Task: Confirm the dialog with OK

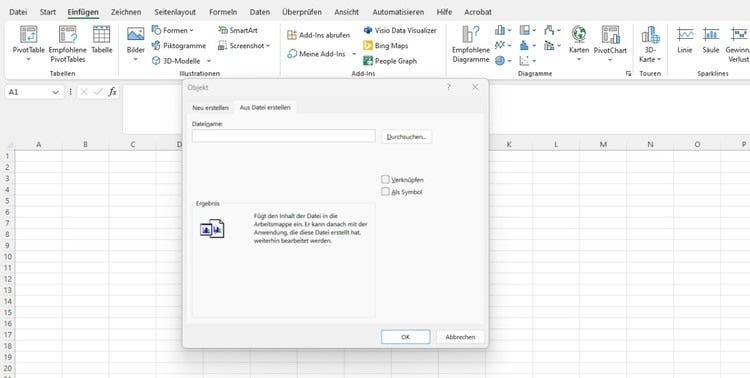Action: [406, 337]
